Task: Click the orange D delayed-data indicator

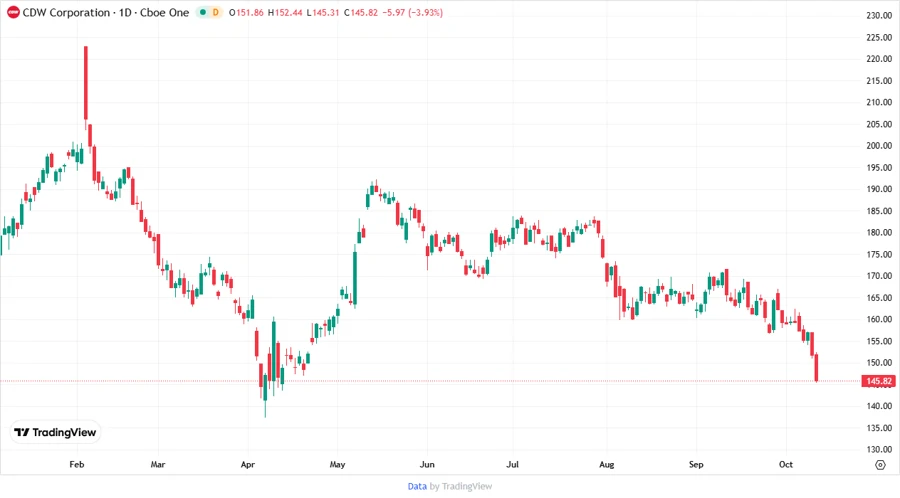Action: [x=216, y=13]
